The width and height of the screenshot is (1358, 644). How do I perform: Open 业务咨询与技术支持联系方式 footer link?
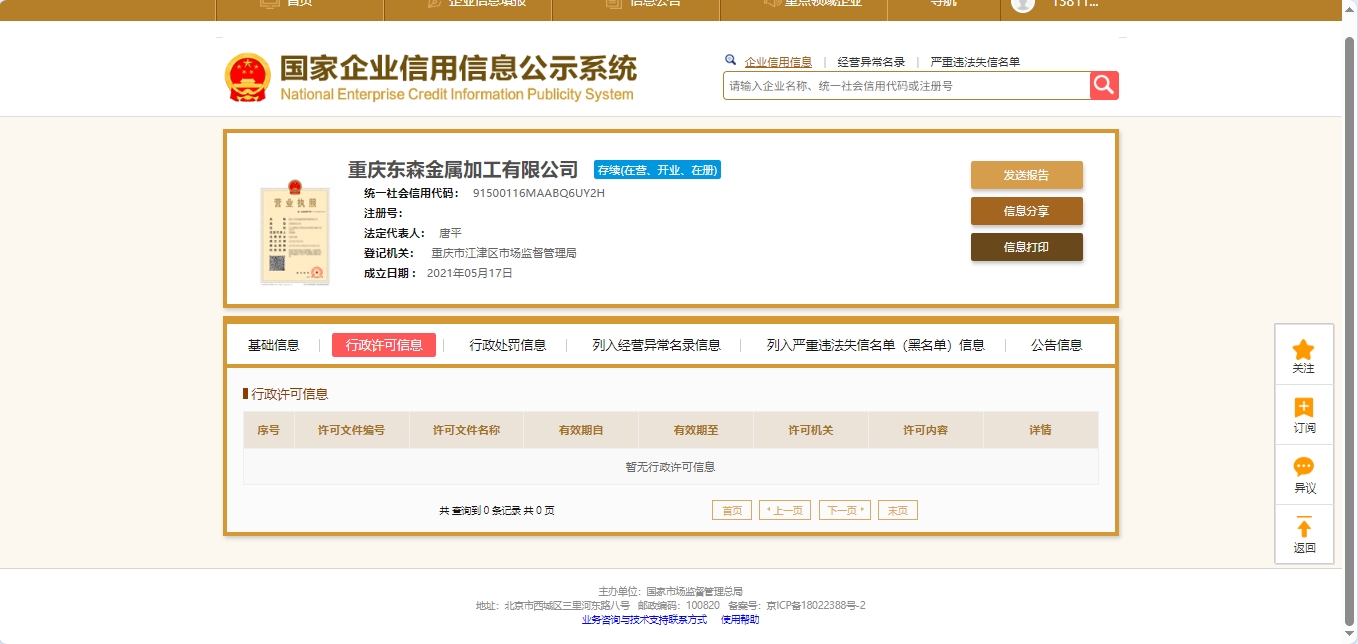pyautogui.click(x=644, y=620)
